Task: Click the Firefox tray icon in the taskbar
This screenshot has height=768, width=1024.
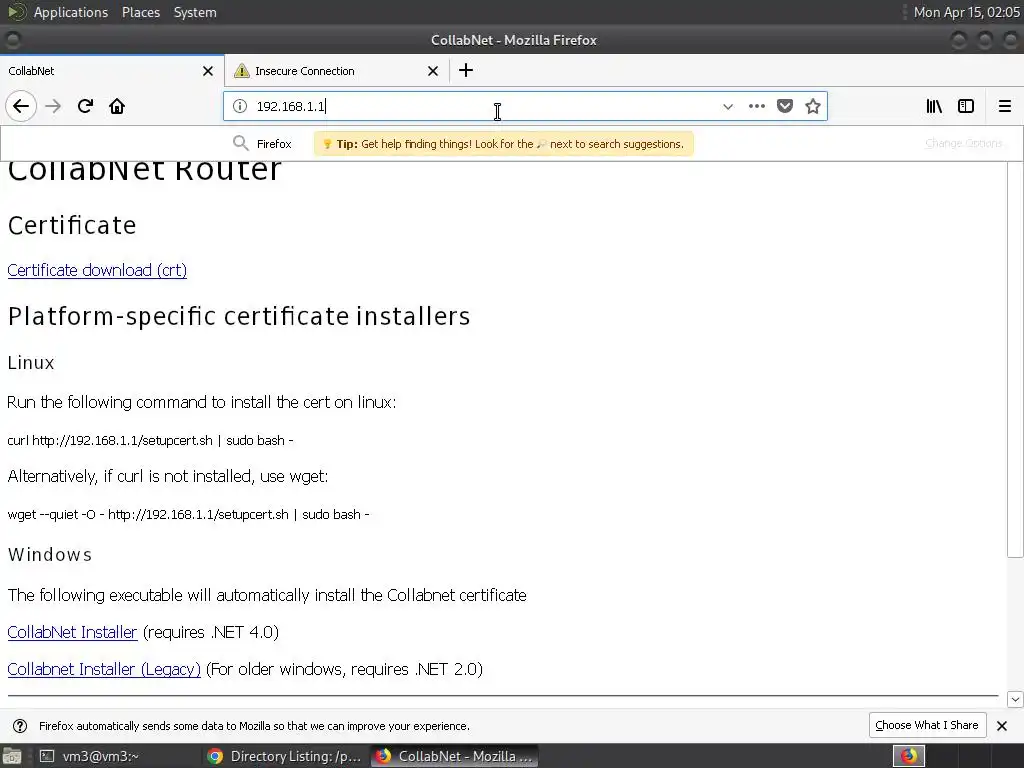Action: (909, 756)
